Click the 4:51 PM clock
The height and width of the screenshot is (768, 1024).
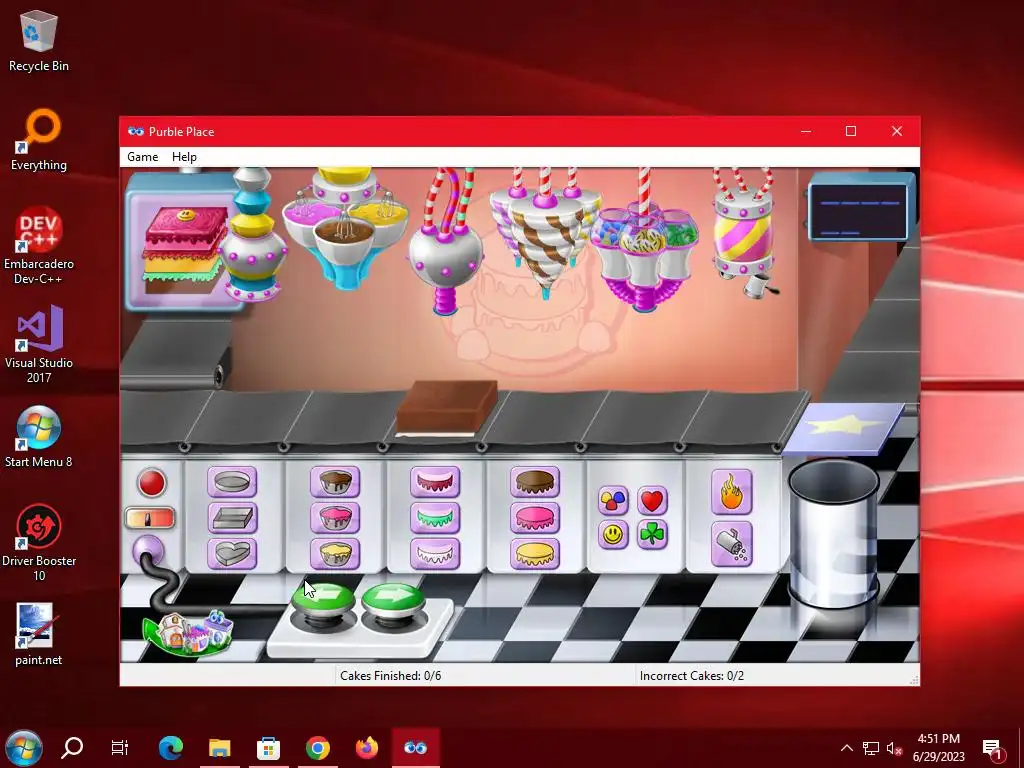938,739
